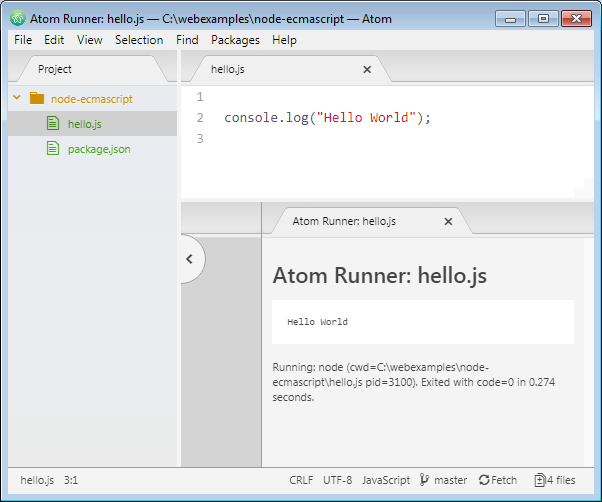Collapse the tree view with arrow handle
Image resolution: width=602 pixels, height=502 pixels.
tap(190, 259)
